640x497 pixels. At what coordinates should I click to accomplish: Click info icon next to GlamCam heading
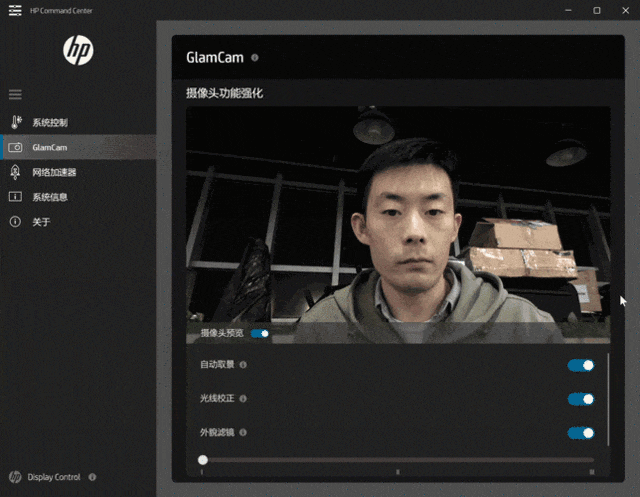[255, 58]
